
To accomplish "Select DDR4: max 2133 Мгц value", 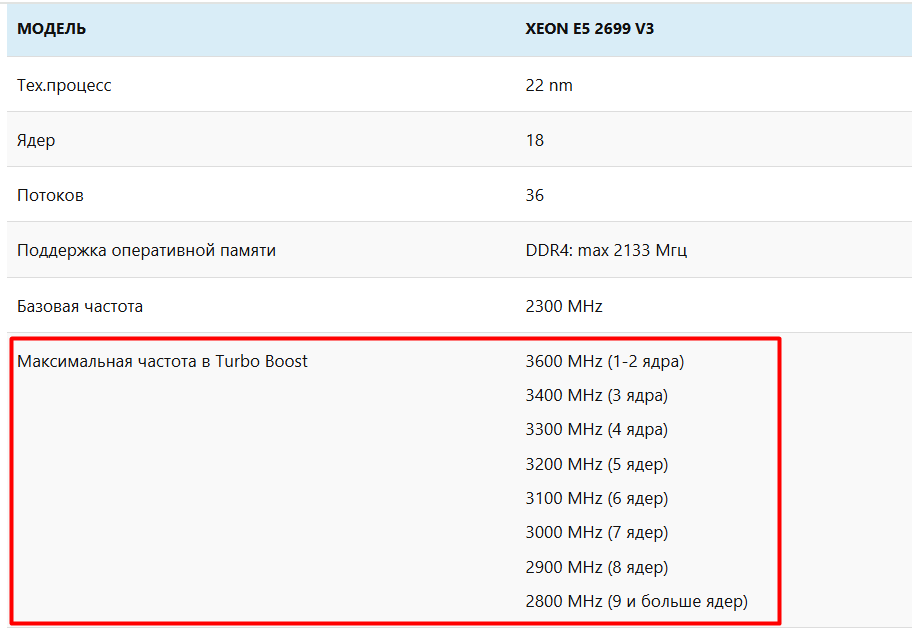I will [x=606, y=250].
